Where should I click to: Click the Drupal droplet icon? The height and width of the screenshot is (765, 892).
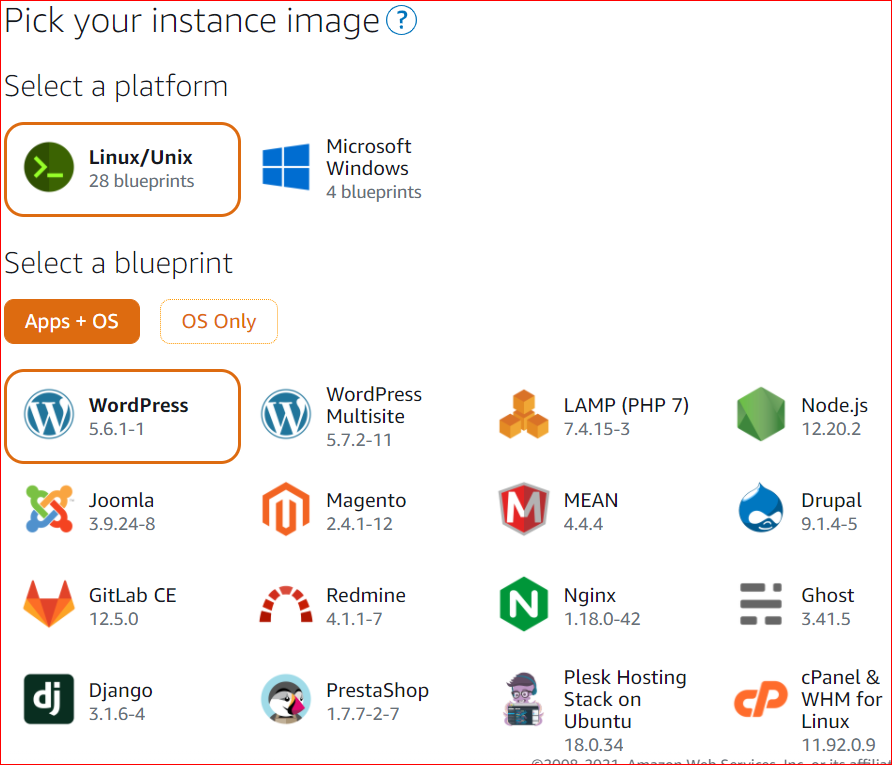click(761, 510)
